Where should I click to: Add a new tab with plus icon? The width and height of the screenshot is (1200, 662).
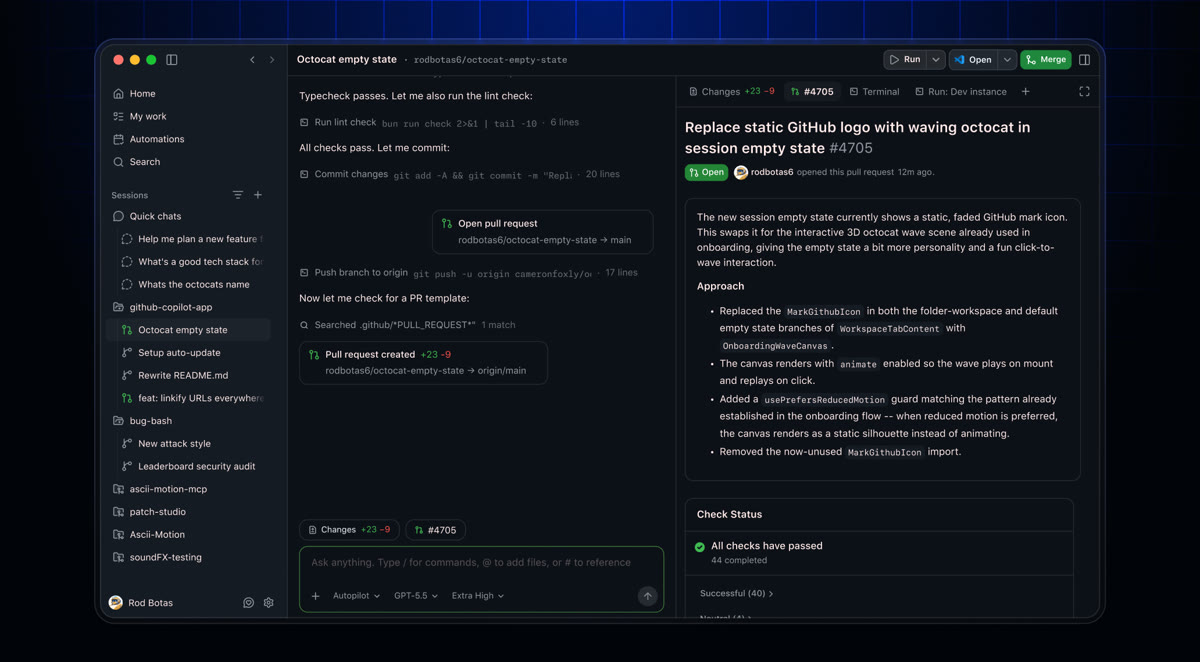[x=1025, y=92]
